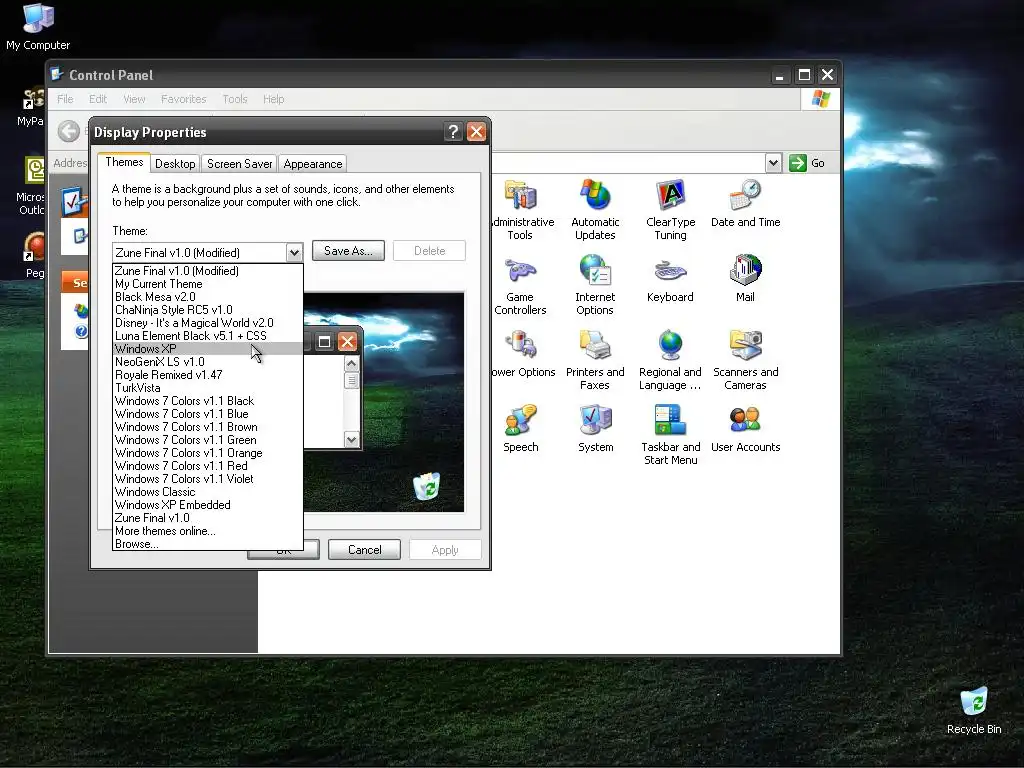Choose NeoGeniX LS v1.0 theme

[208, 362]
